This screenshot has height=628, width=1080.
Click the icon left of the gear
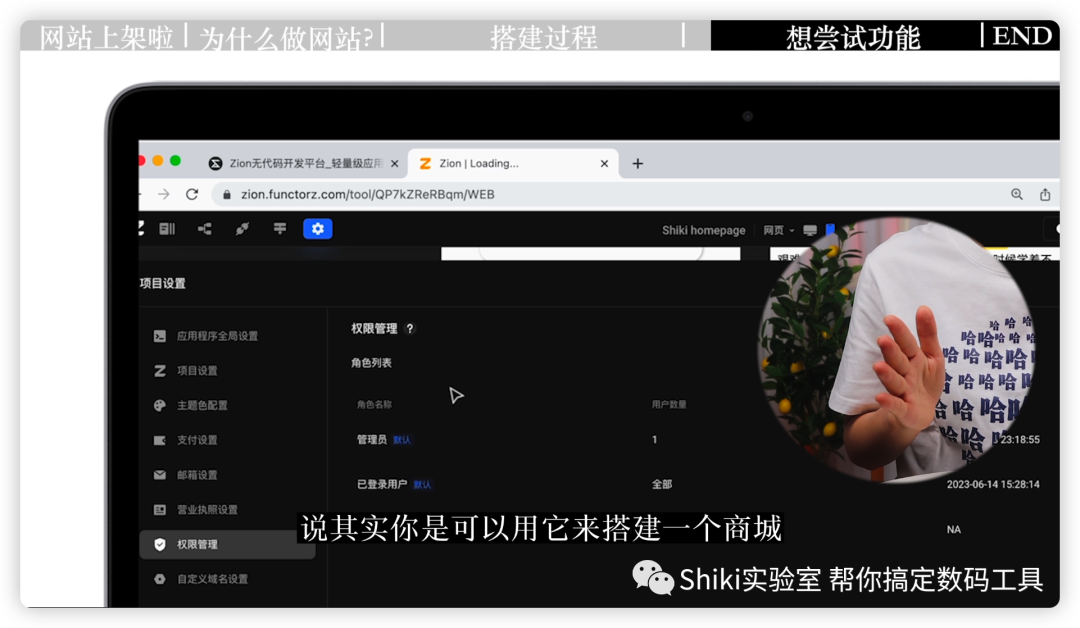[x=280, y=229]
